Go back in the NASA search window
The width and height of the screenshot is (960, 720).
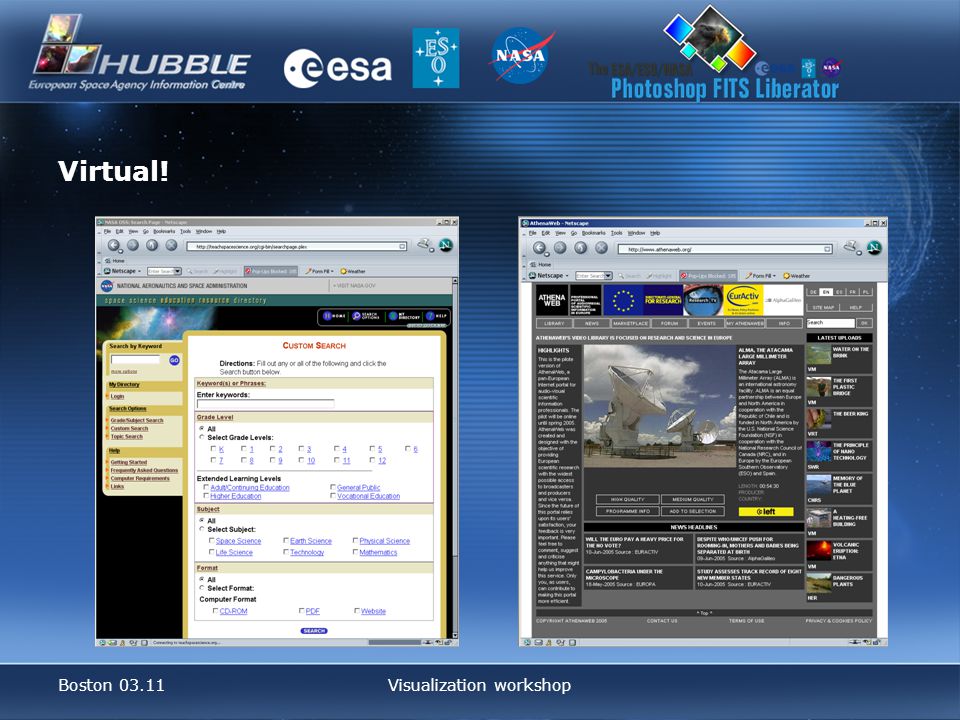[113, 246]
